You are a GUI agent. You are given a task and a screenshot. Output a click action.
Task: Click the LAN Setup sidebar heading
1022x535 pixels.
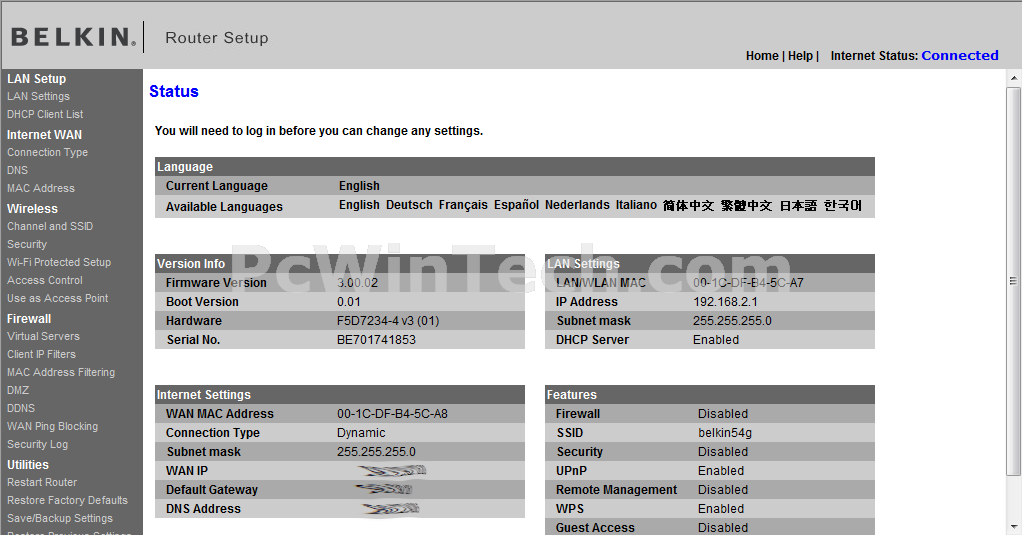point(36,79)
